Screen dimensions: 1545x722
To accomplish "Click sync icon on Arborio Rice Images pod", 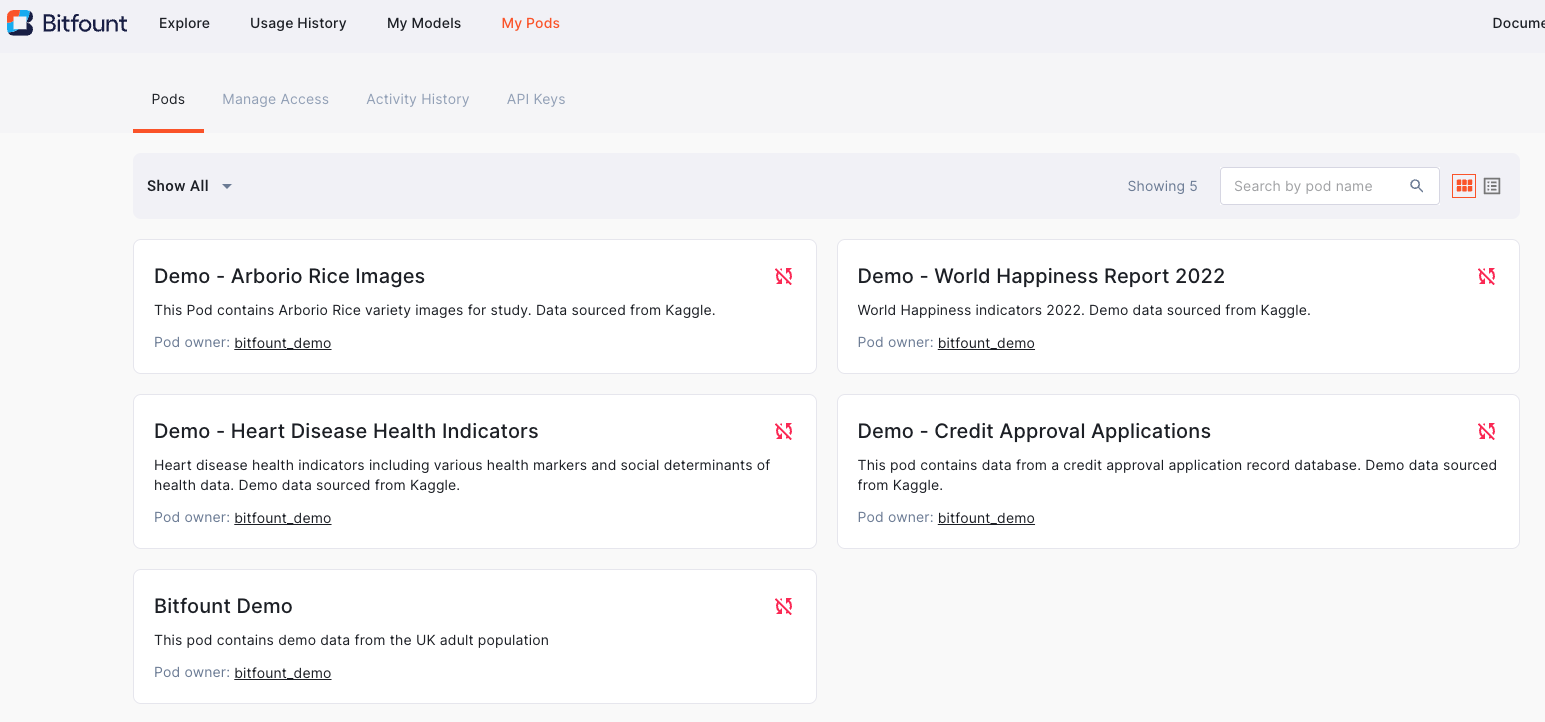I will tap(784, 276).
